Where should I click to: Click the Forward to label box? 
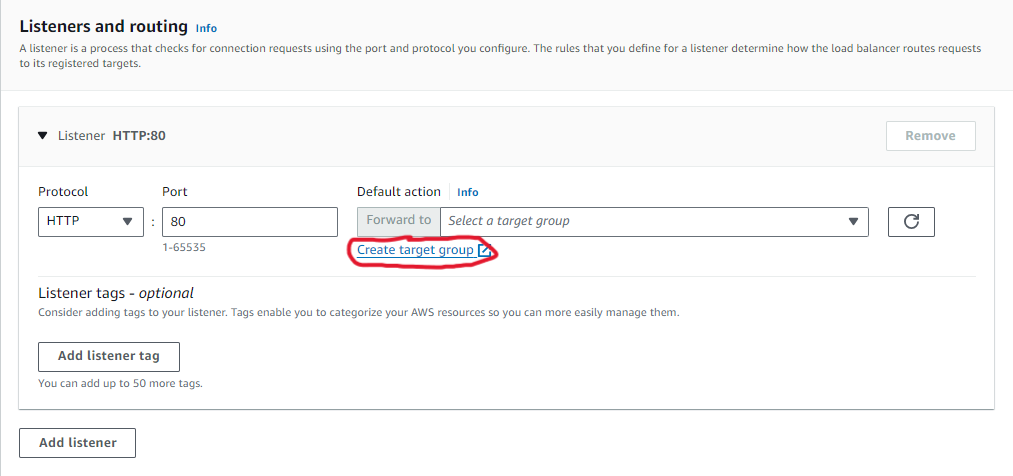tap(399, 222)
